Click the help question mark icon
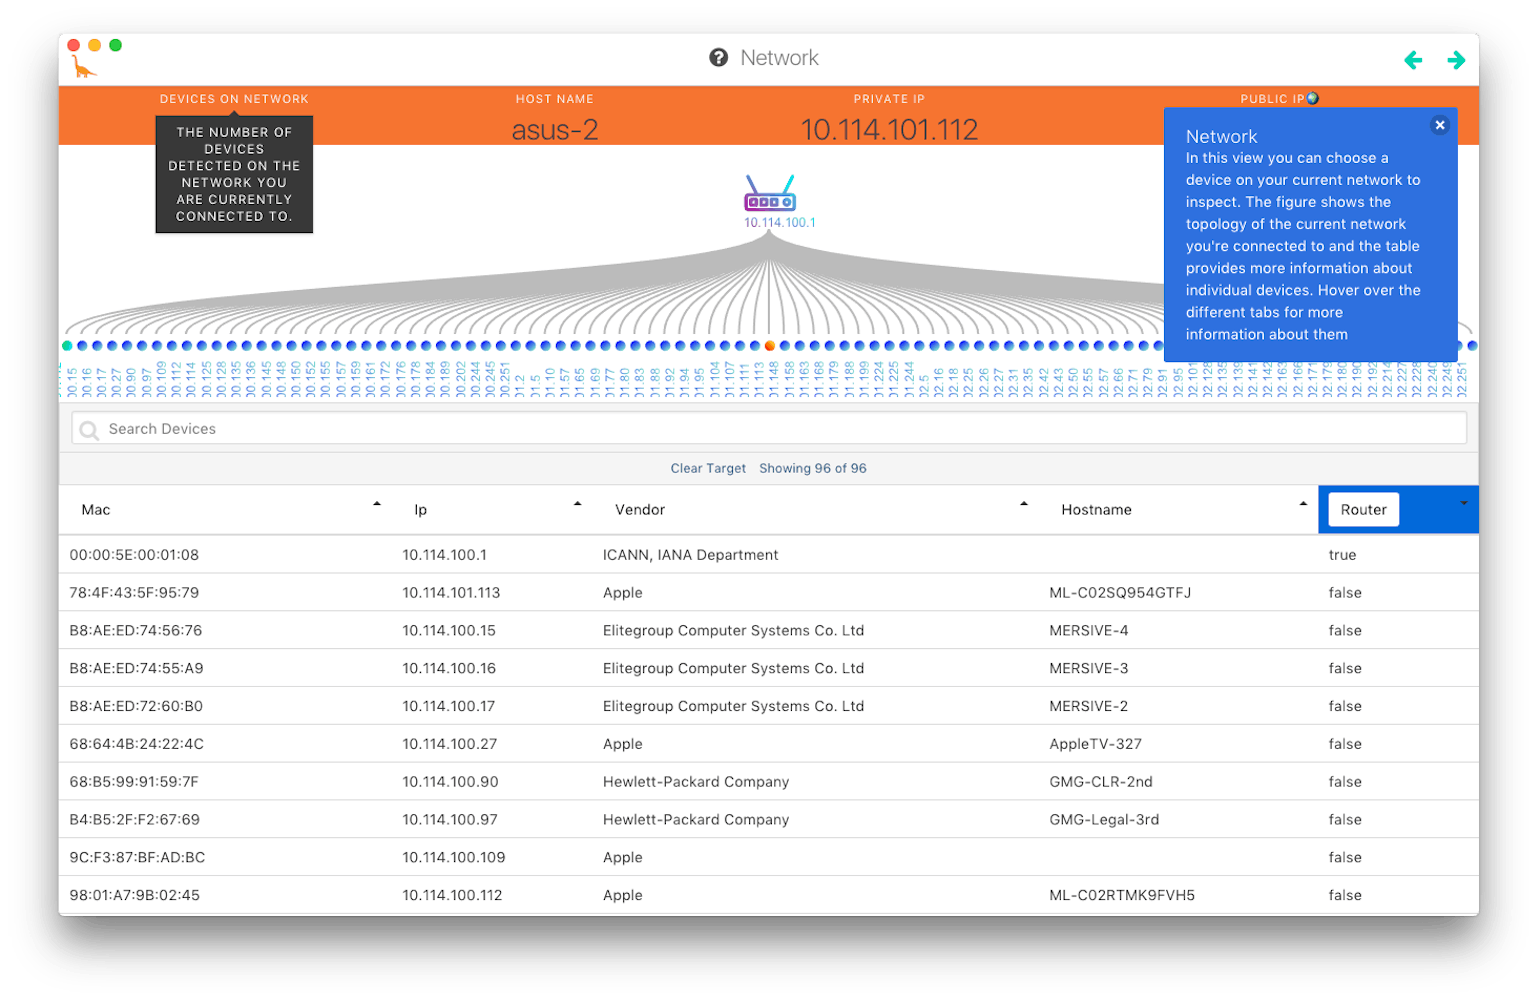 pyautogui.click(x=718, y=58)
